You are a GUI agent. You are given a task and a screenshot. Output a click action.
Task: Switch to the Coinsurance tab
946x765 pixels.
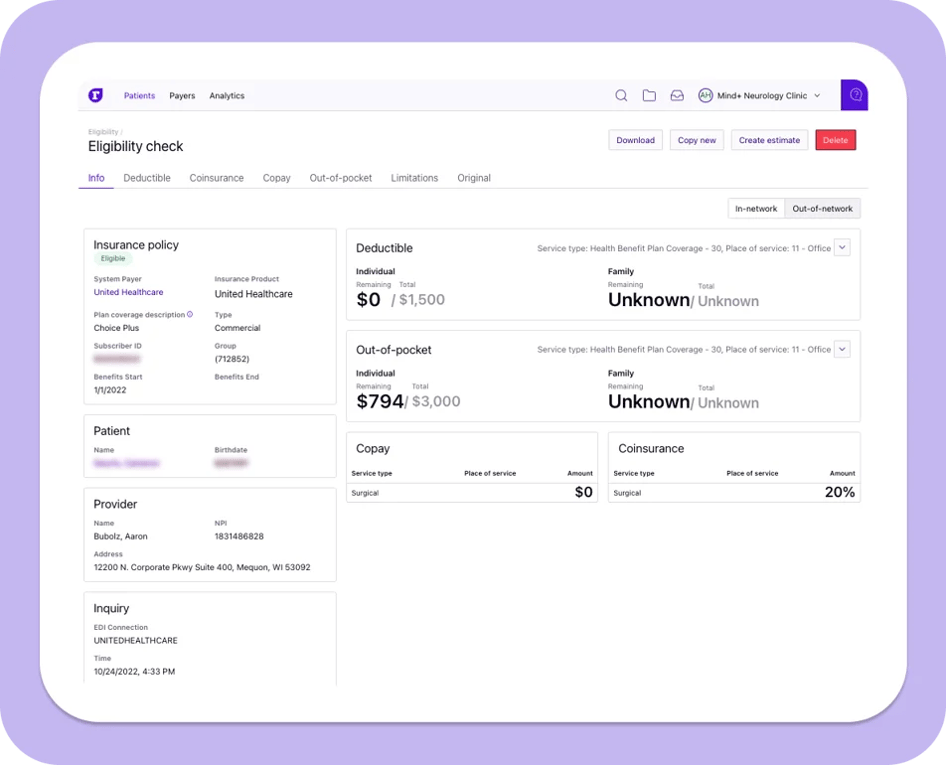coord(216,178)
